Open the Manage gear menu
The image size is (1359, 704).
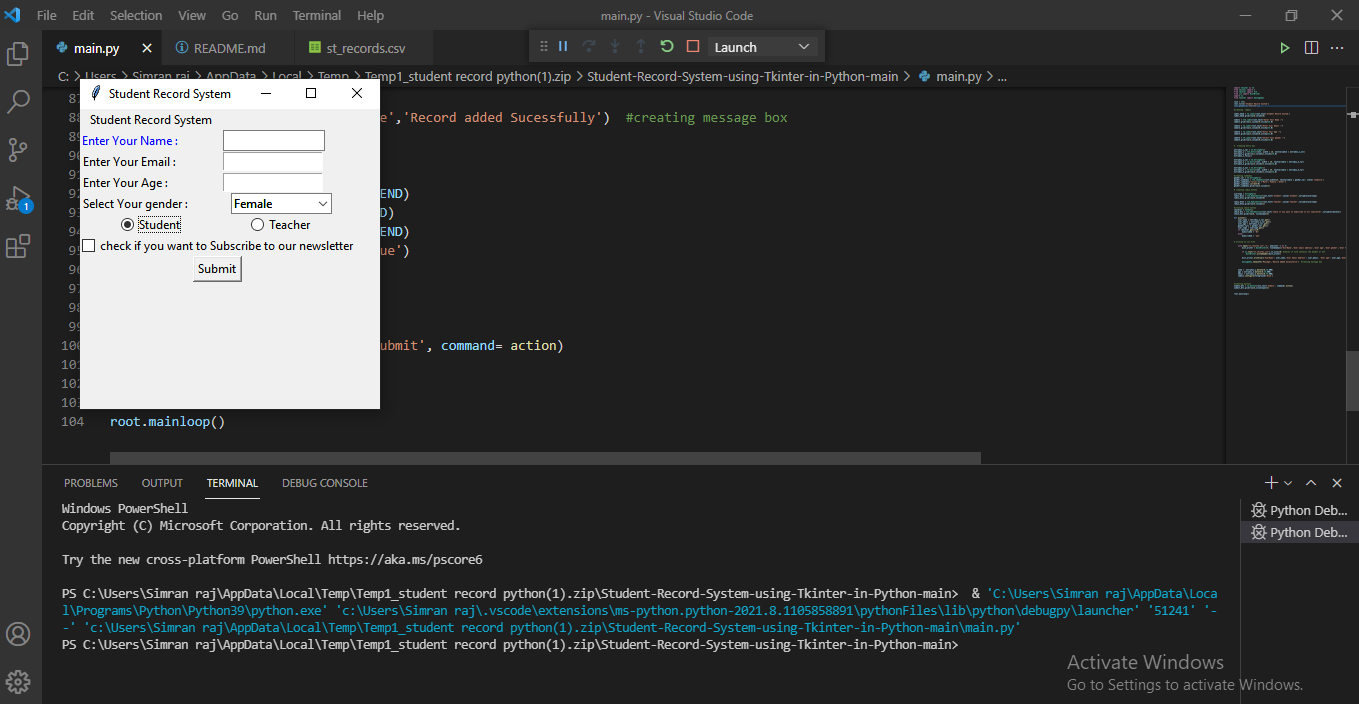(x=18, y=683)
